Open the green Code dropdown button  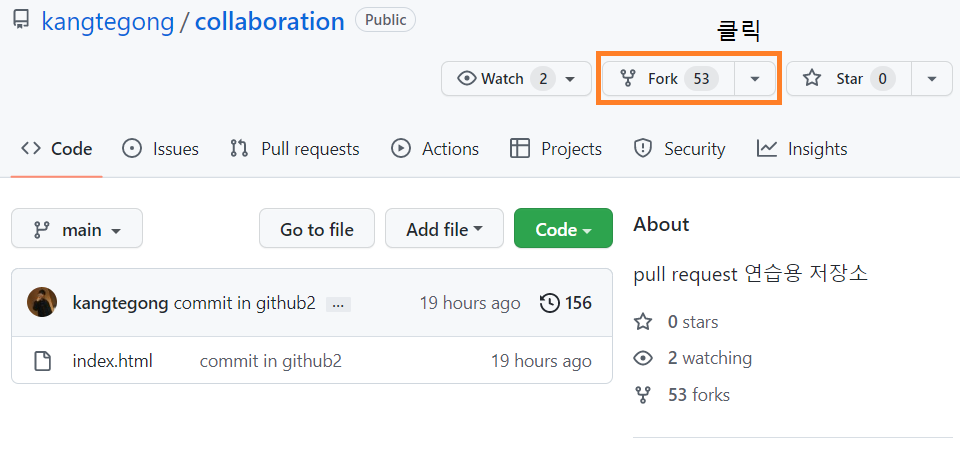(563, 228)
